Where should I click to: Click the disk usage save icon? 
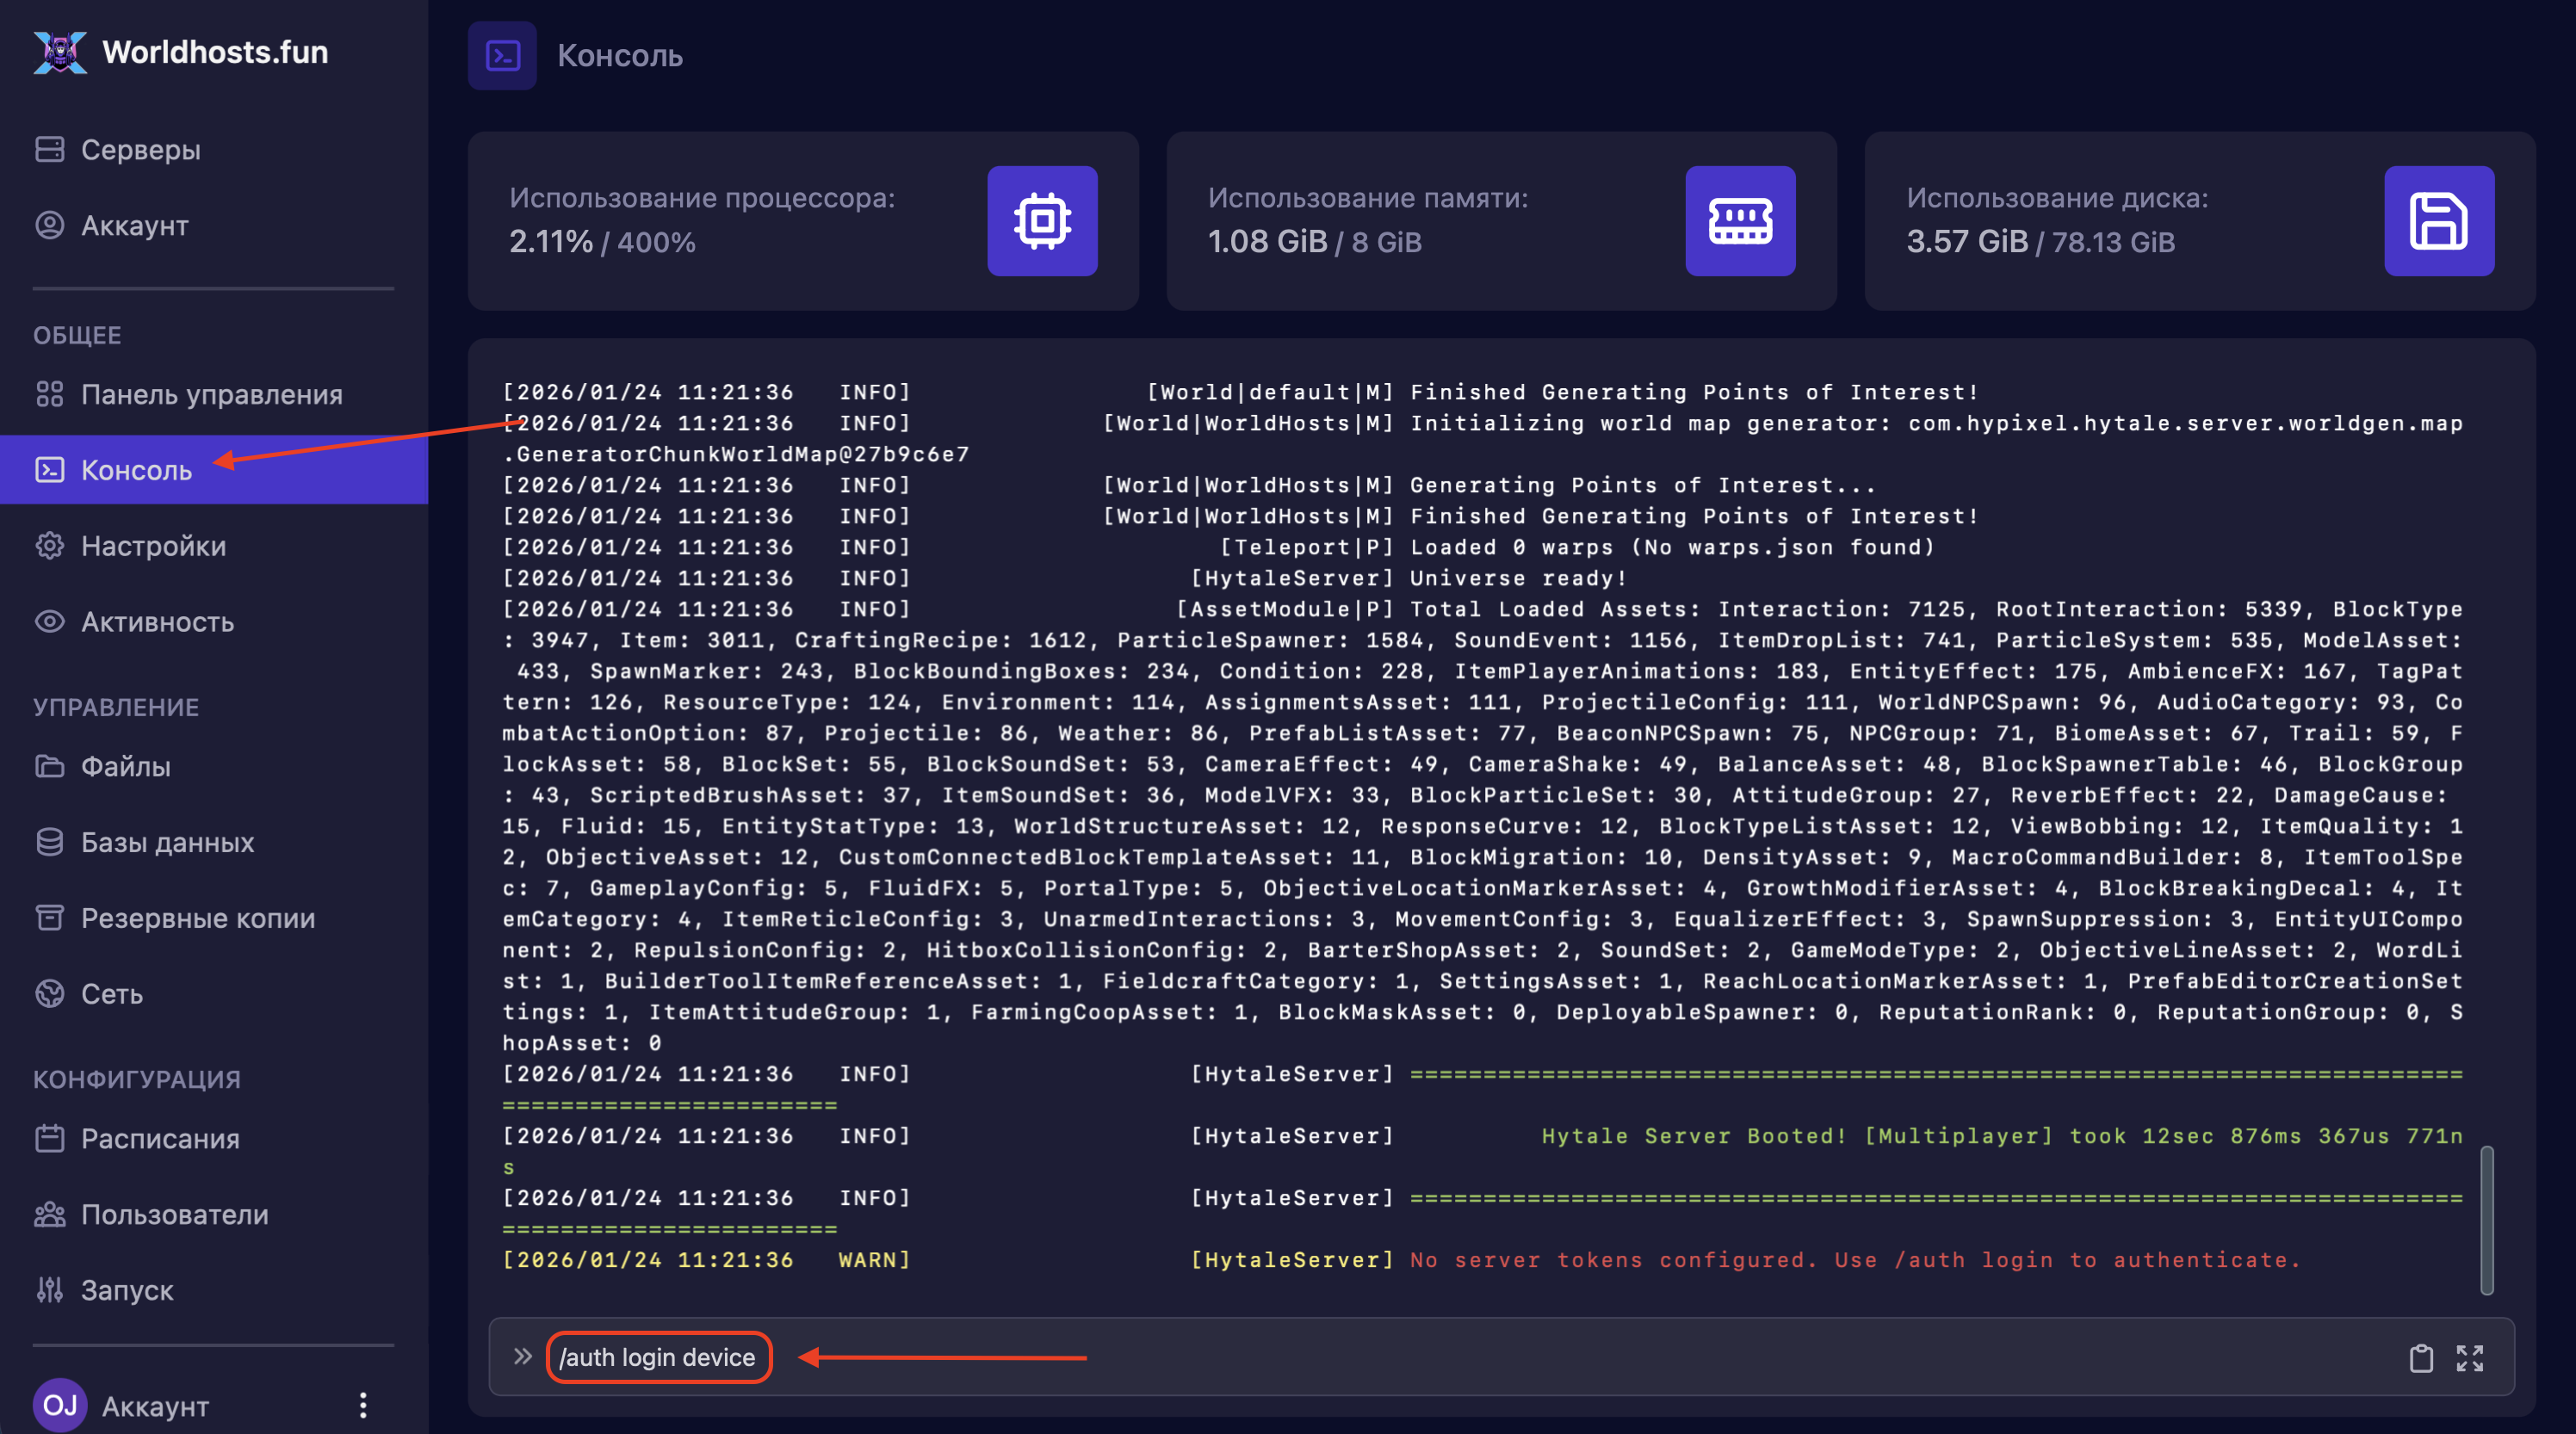tap(2438, 221)
